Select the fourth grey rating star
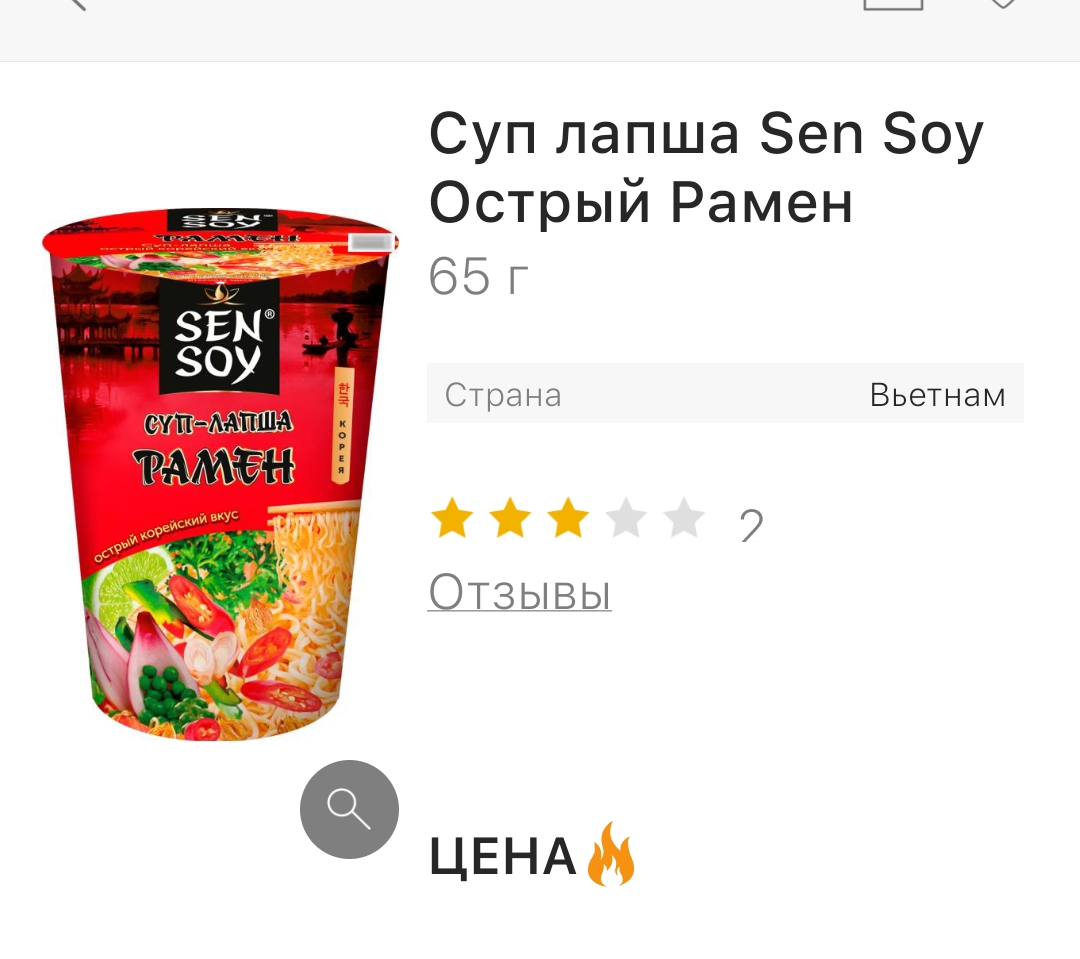 [626, 517]
